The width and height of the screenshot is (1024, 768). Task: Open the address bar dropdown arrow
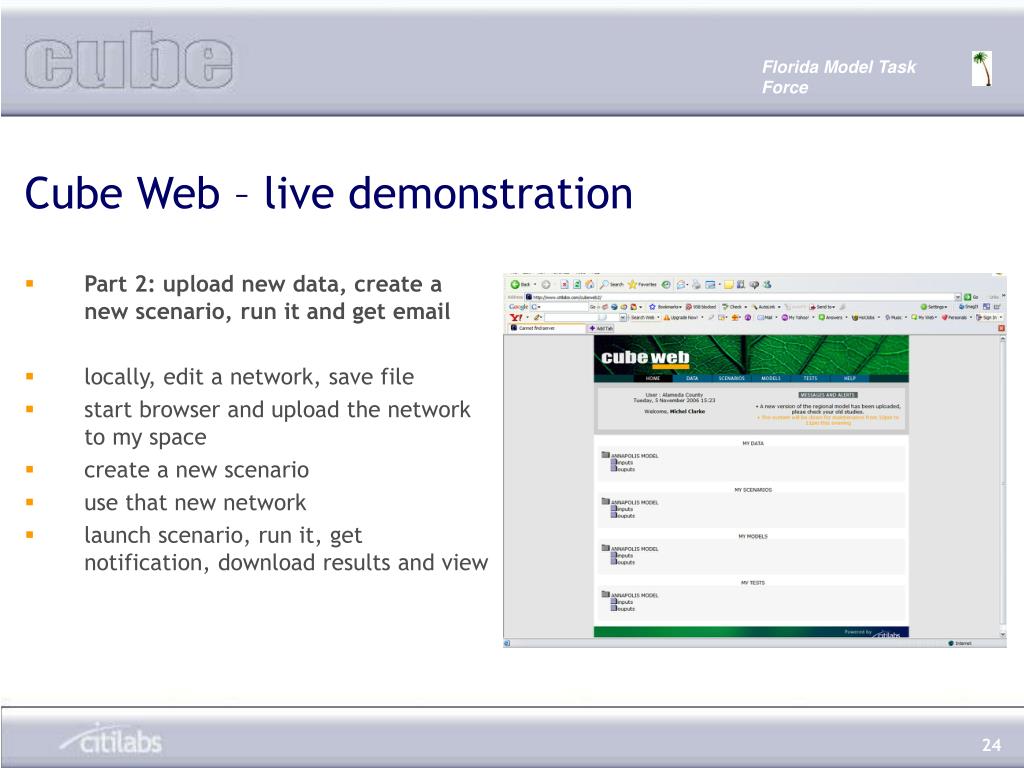tap(958, 297)
